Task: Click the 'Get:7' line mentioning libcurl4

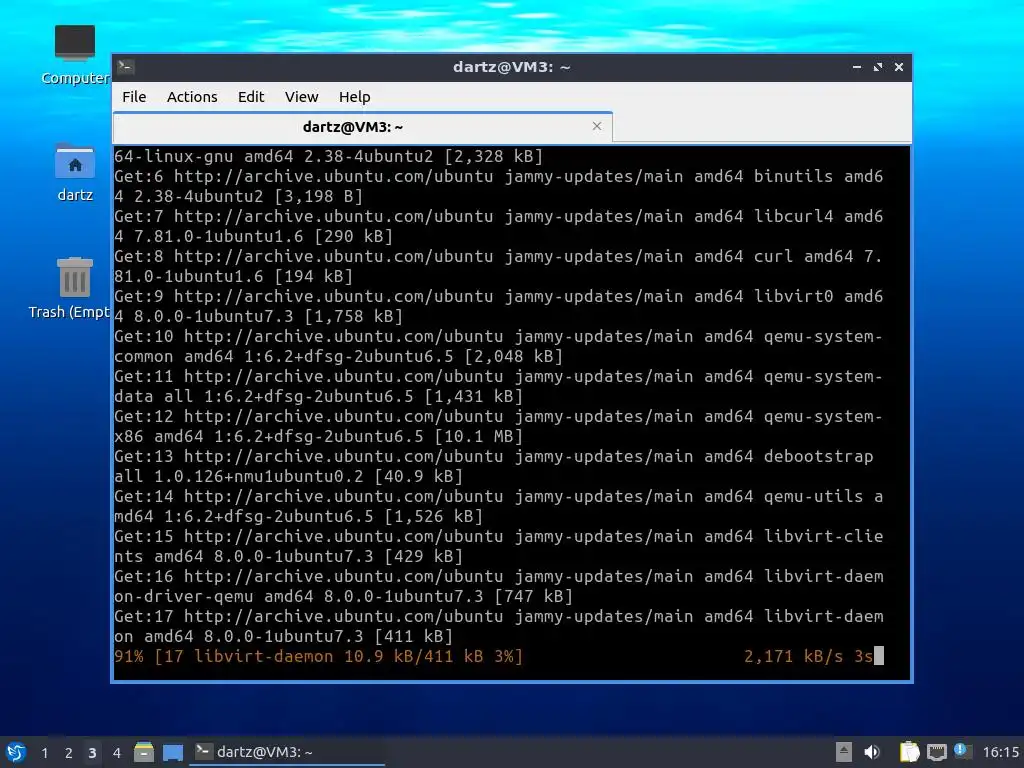Action: coord(498,226)
